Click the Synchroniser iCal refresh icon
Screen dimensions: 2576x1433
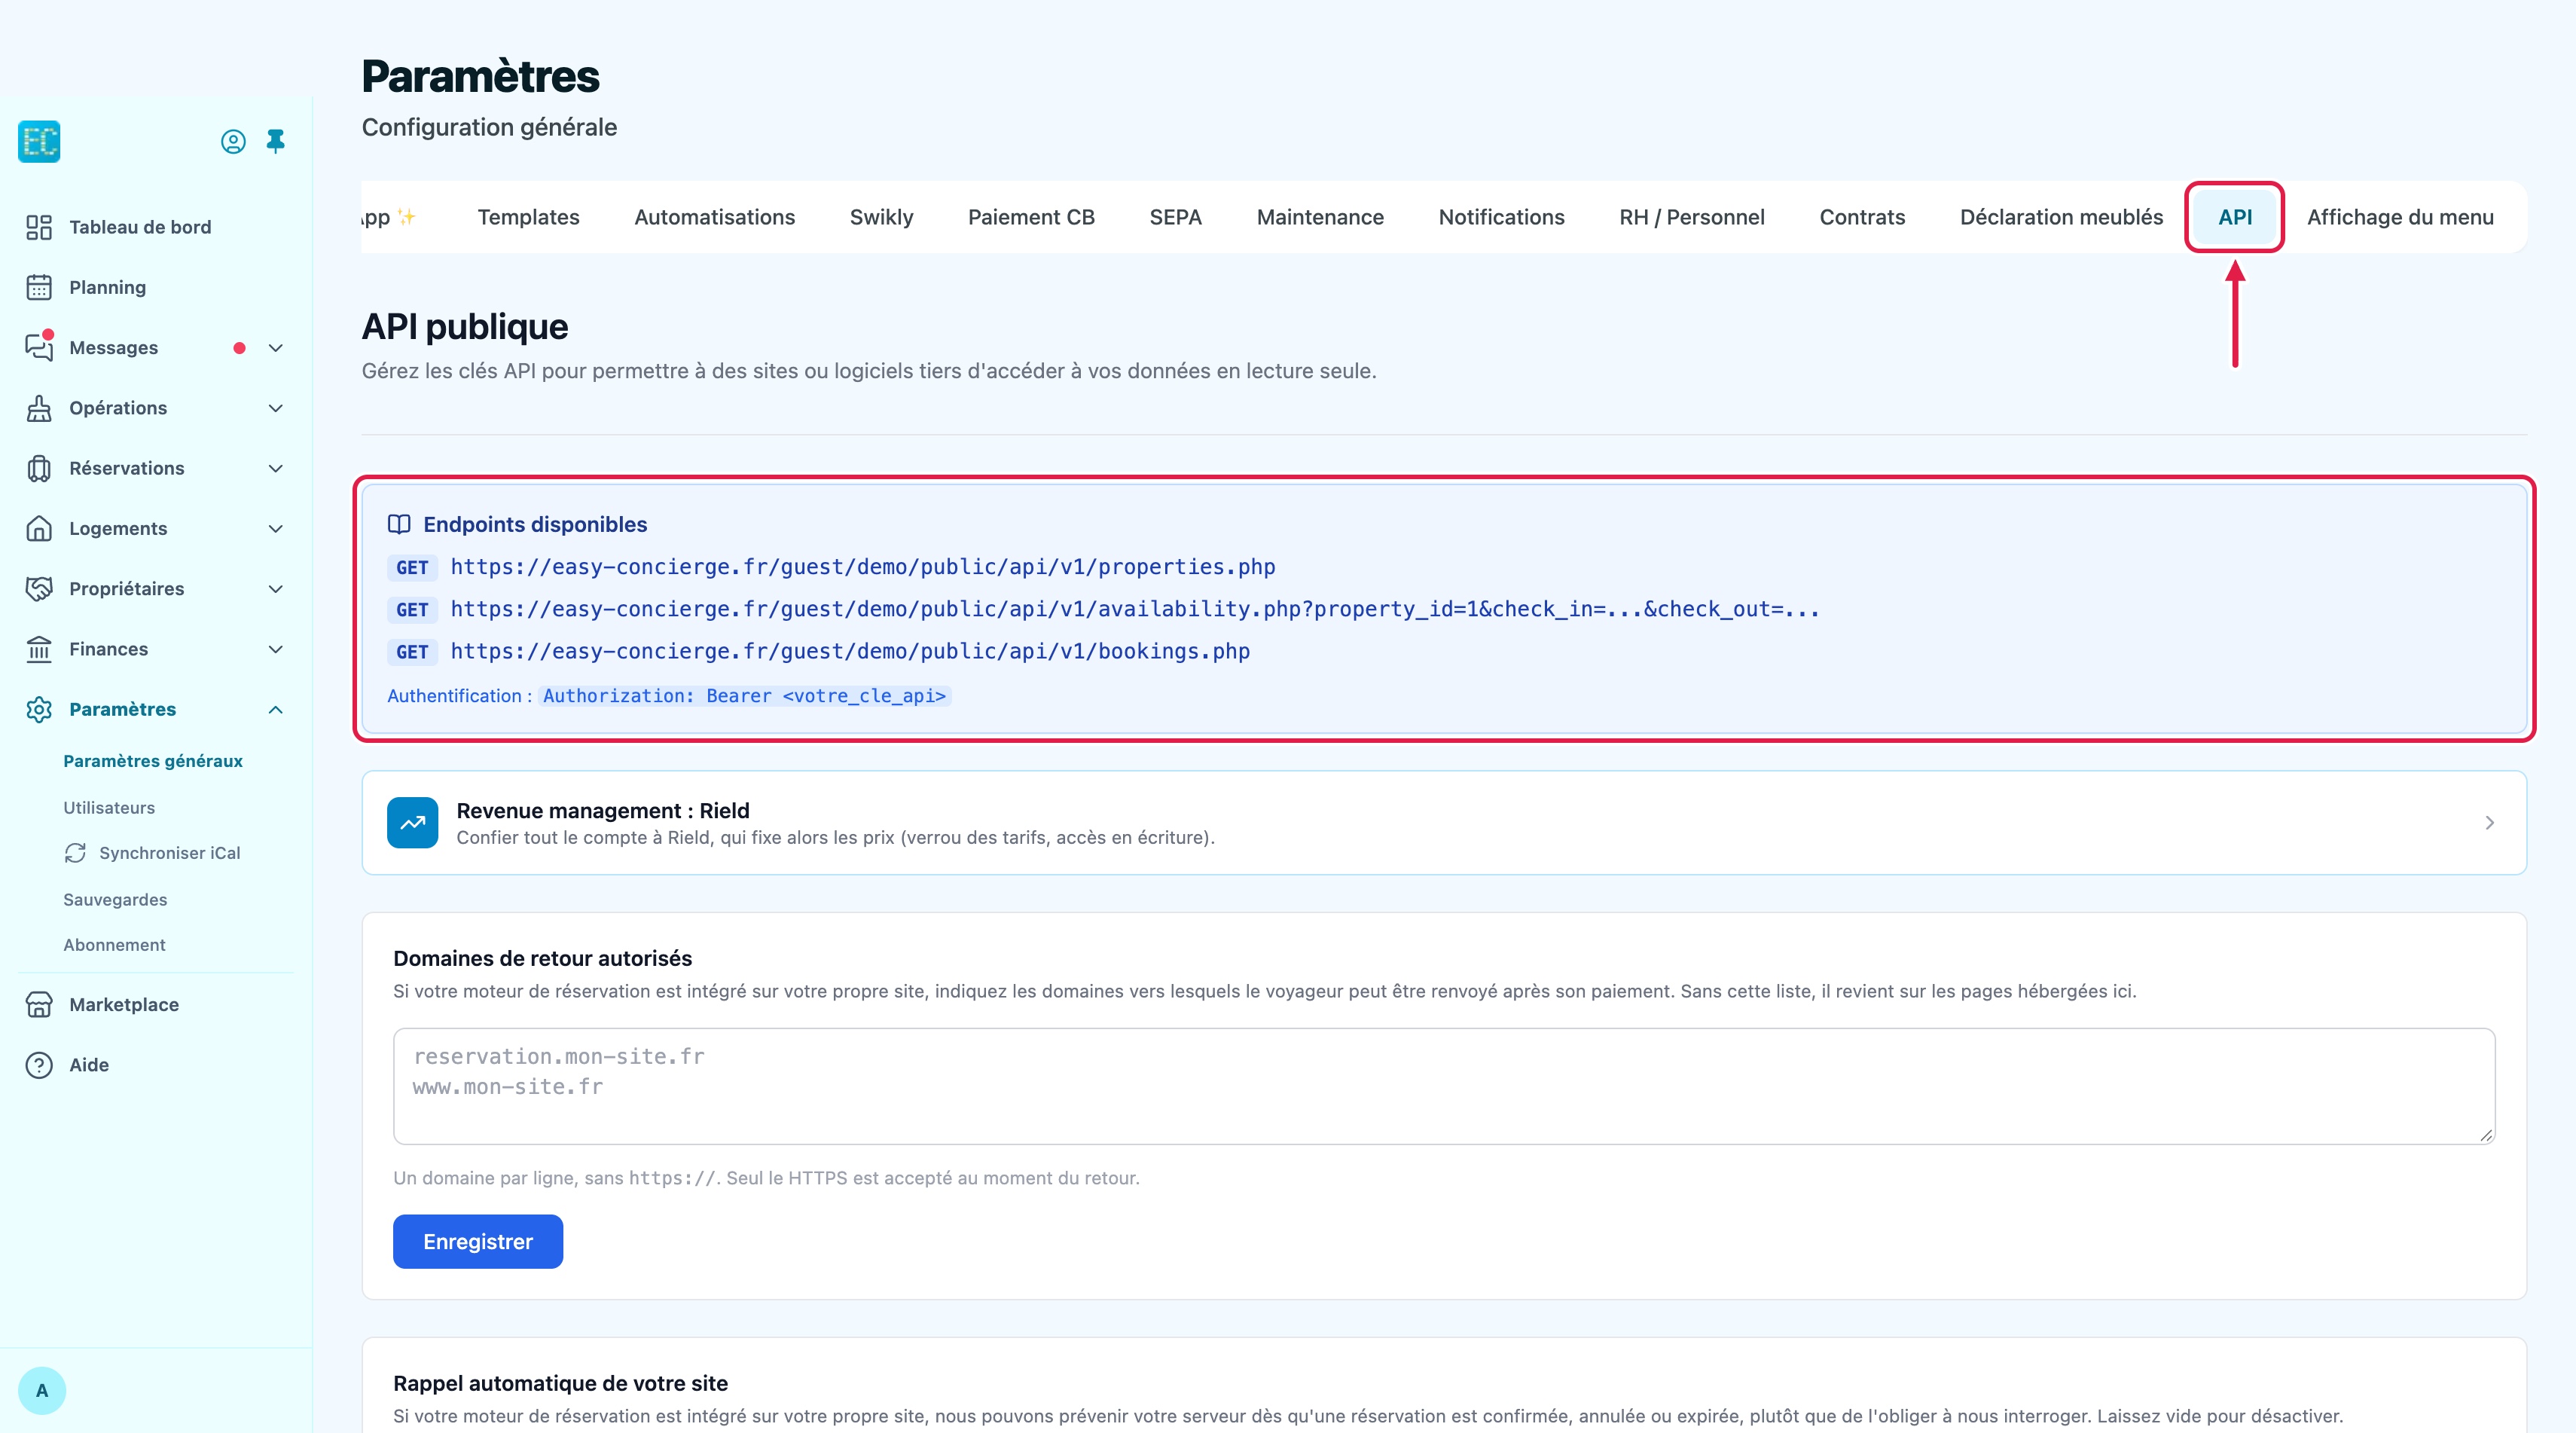pyautogui.click(x=75, y=853)
